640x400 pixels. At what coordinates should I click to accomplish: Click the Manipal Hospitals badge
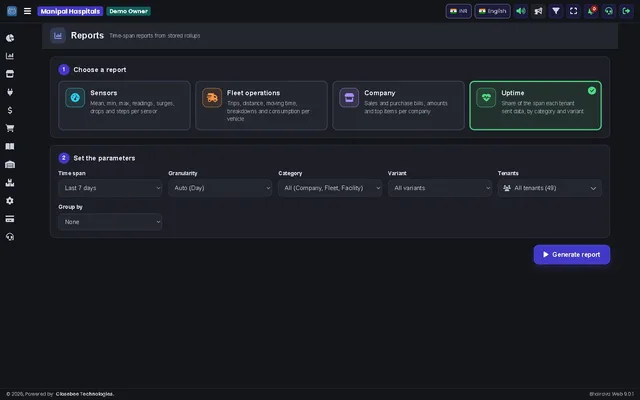(x=70, y=11)
